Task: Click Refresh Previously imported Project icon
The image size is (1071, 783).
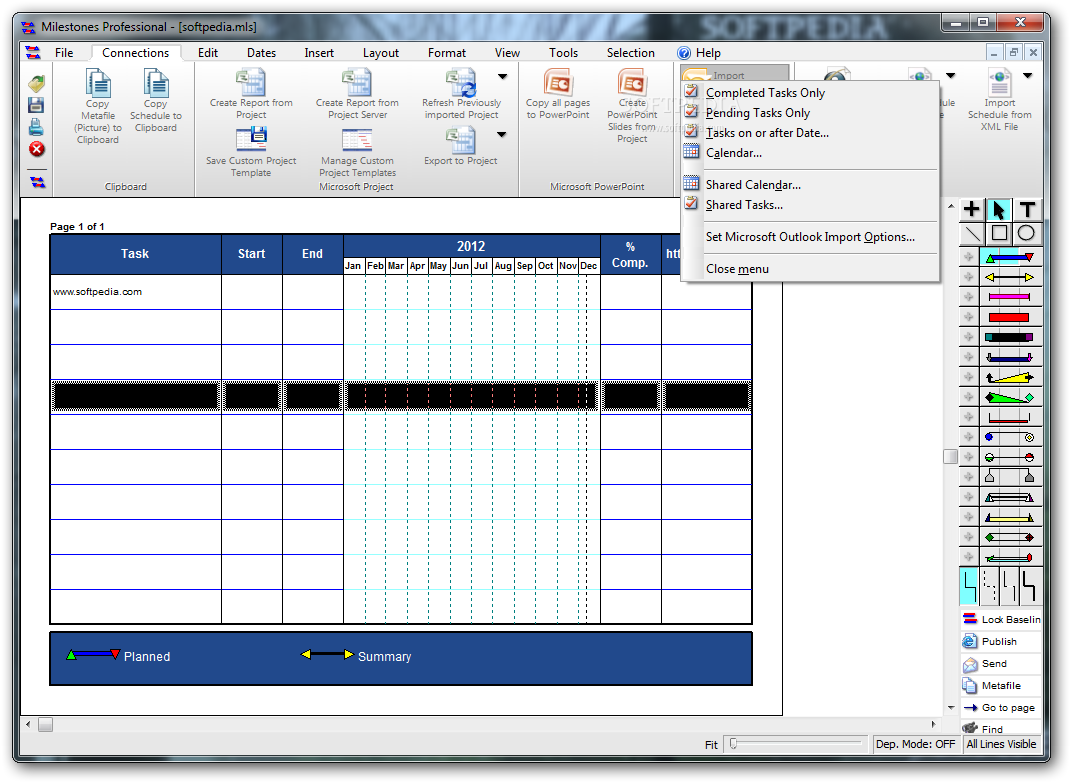Action: click(x=461, y=83)
